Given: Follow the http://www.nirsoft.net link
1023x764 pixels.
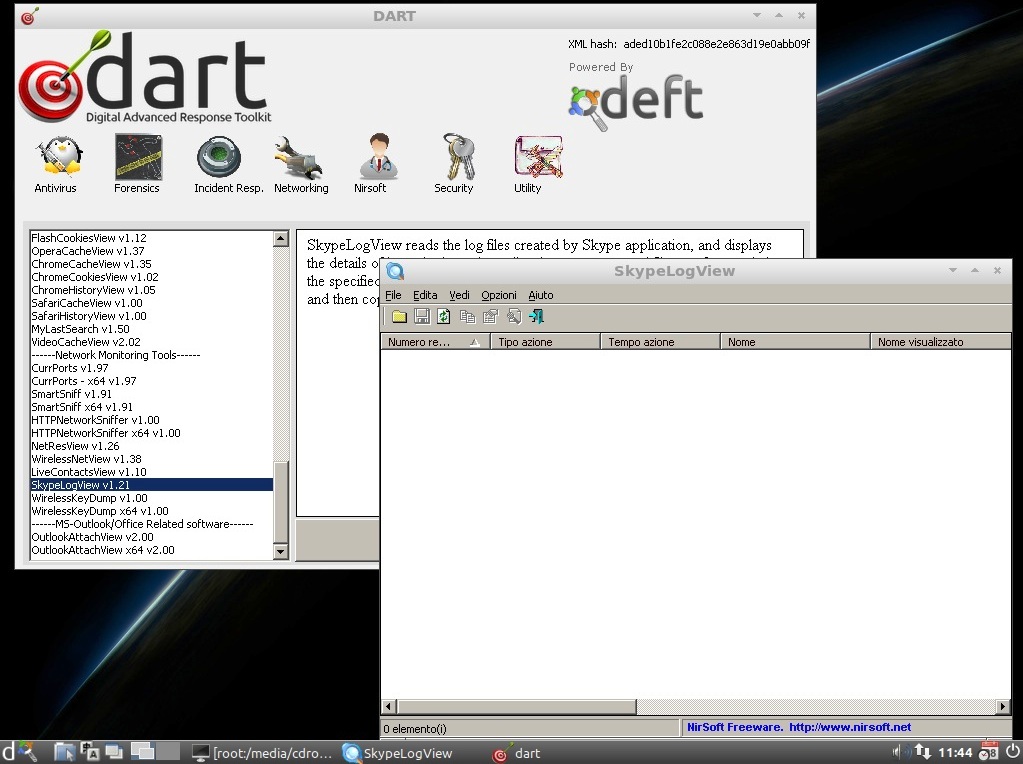Looking at the screenshot, I should click(x=849, y=727).
